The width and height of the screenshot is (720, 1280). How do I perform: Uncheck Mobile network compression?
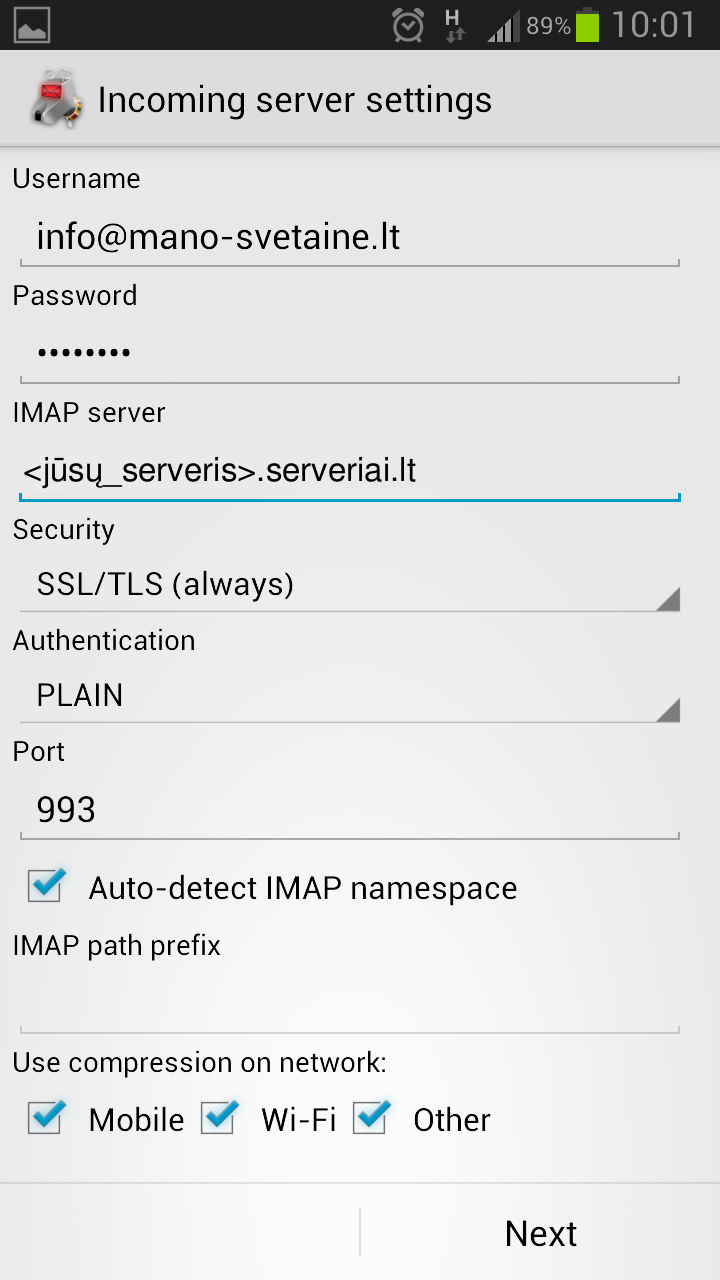click(x=46, y=1118)
